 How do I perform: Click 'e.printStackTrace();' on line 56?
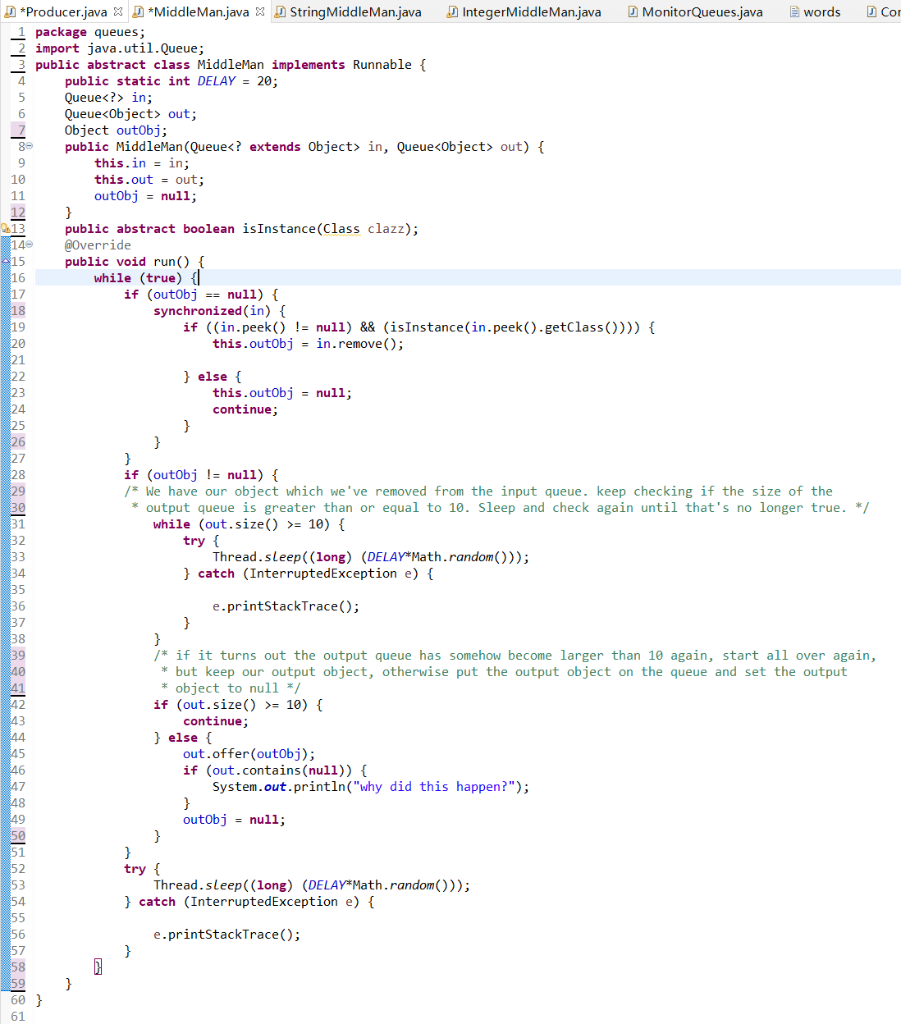(x=227, y=934)
